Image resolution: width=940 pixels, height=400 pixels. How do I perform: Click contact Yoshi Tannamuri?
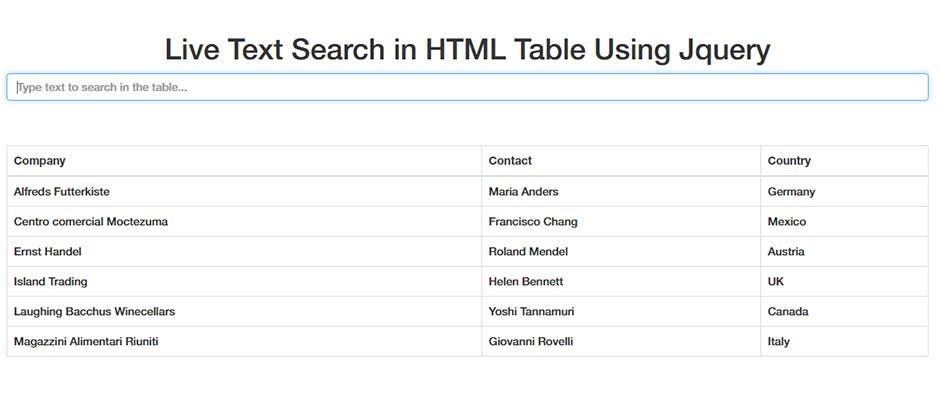(531, 311)
